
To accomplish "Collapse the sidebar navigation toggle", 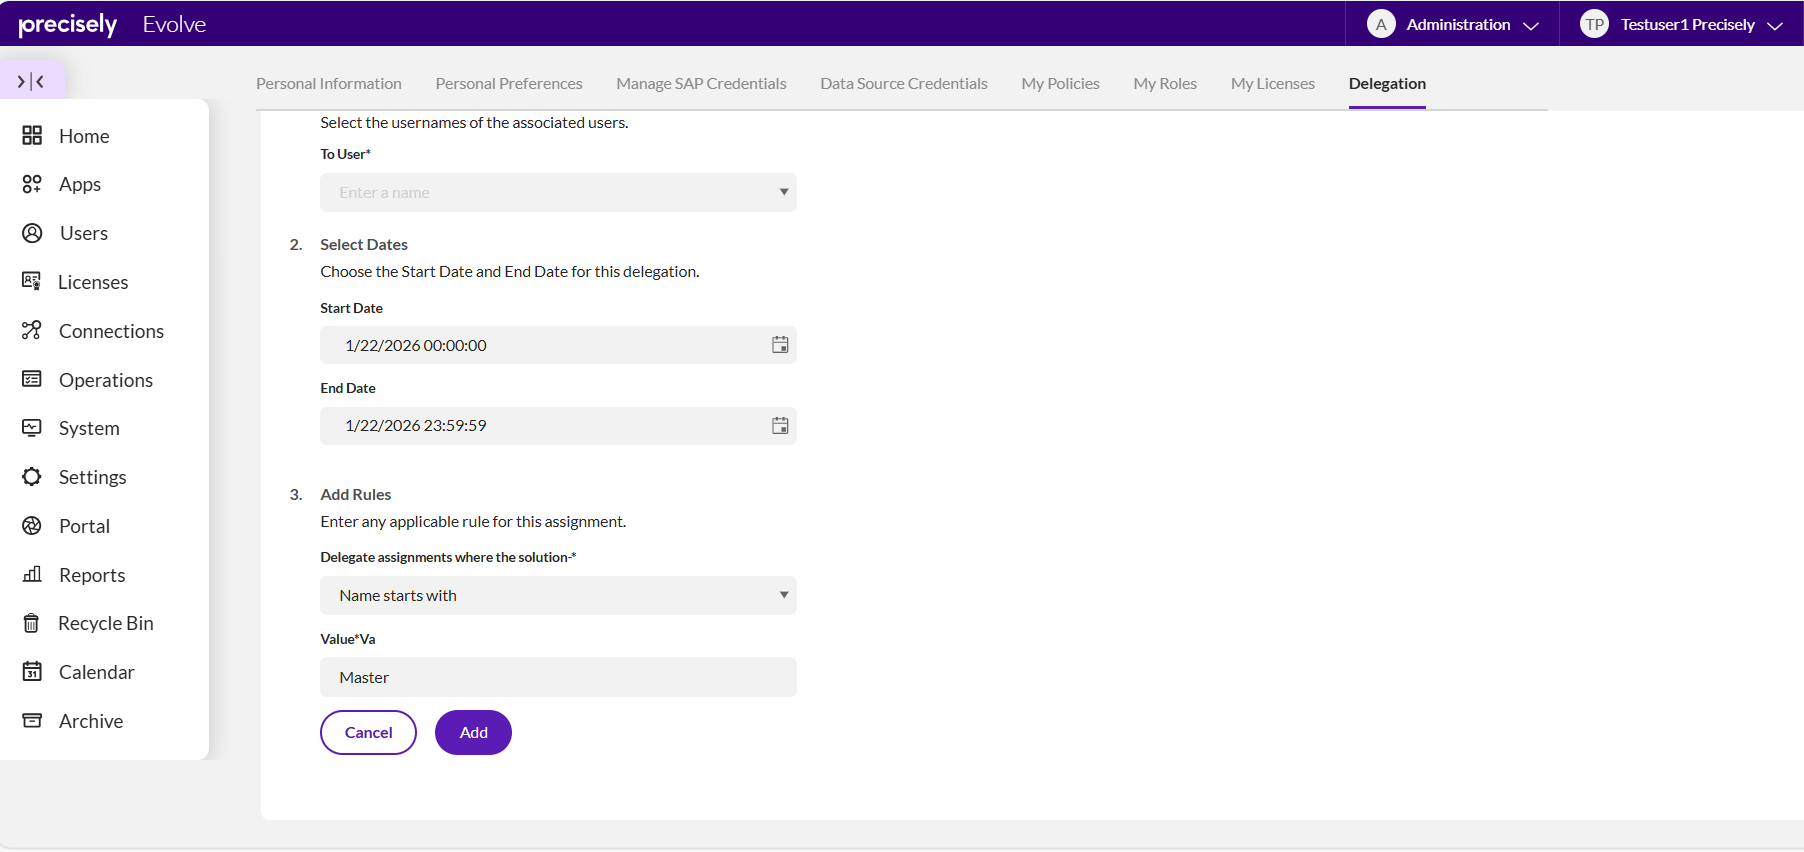I will (31, 81).
